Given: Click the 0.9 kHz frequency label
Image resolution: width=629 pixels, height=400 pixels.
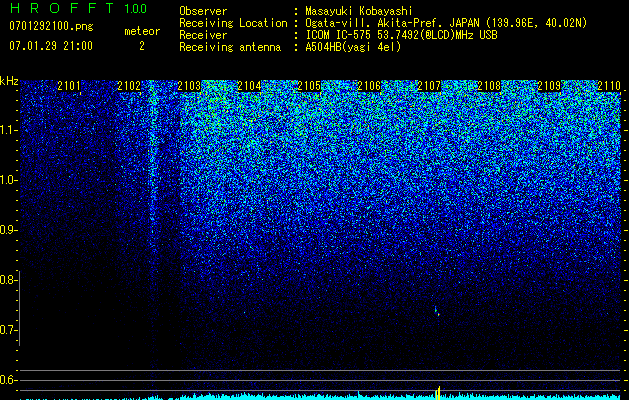Looking at the screenshot, I should pos(8,230).
